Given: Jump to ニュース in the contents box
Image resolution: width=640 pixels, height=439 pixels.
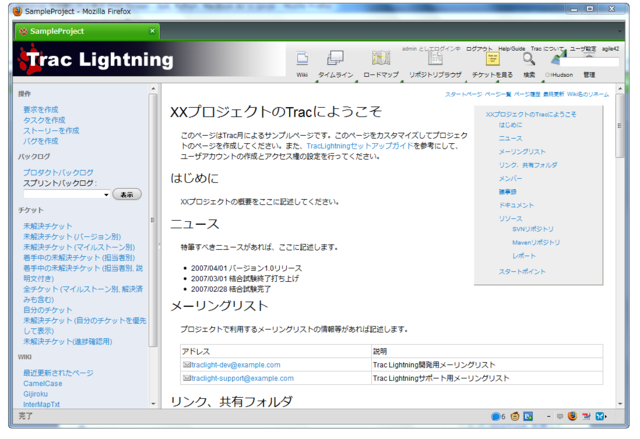Looking at the screenshot, I should [x=510, y=138].
